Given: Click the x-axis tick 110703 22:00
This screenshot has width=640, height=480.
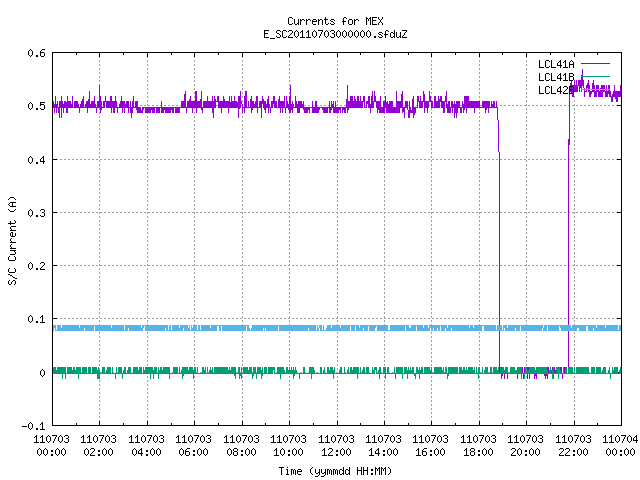Looking at the screenshot, I should pyautogui.click(x=573, y=446).
